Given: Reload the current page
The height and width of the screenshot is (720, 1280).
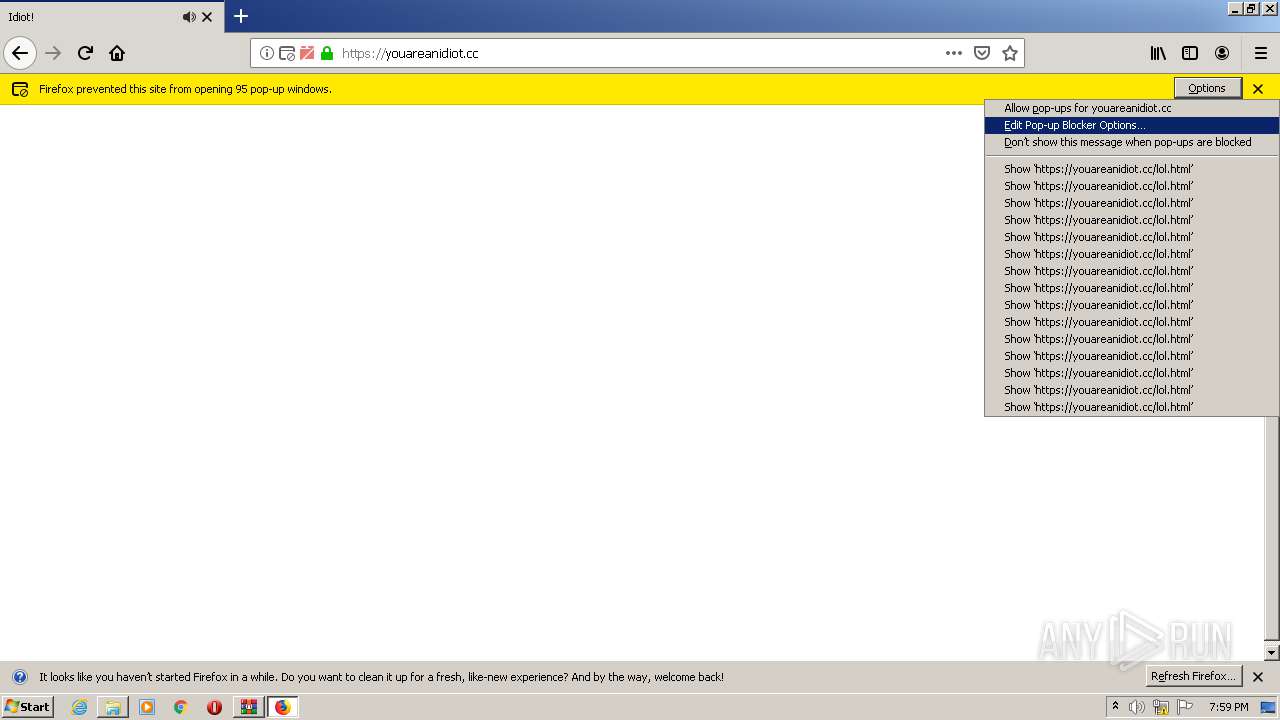Looking at the screenshot, I should 86,53.
